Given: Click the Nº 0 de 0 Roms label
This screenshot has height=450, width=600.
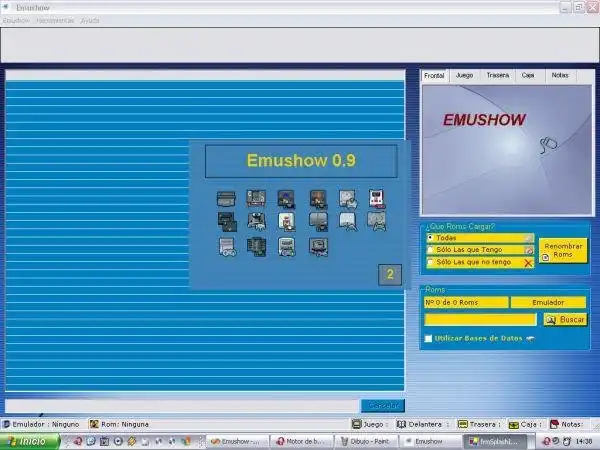Looking at the screenshot, I should pyautogui.click(x=466, y=302).
